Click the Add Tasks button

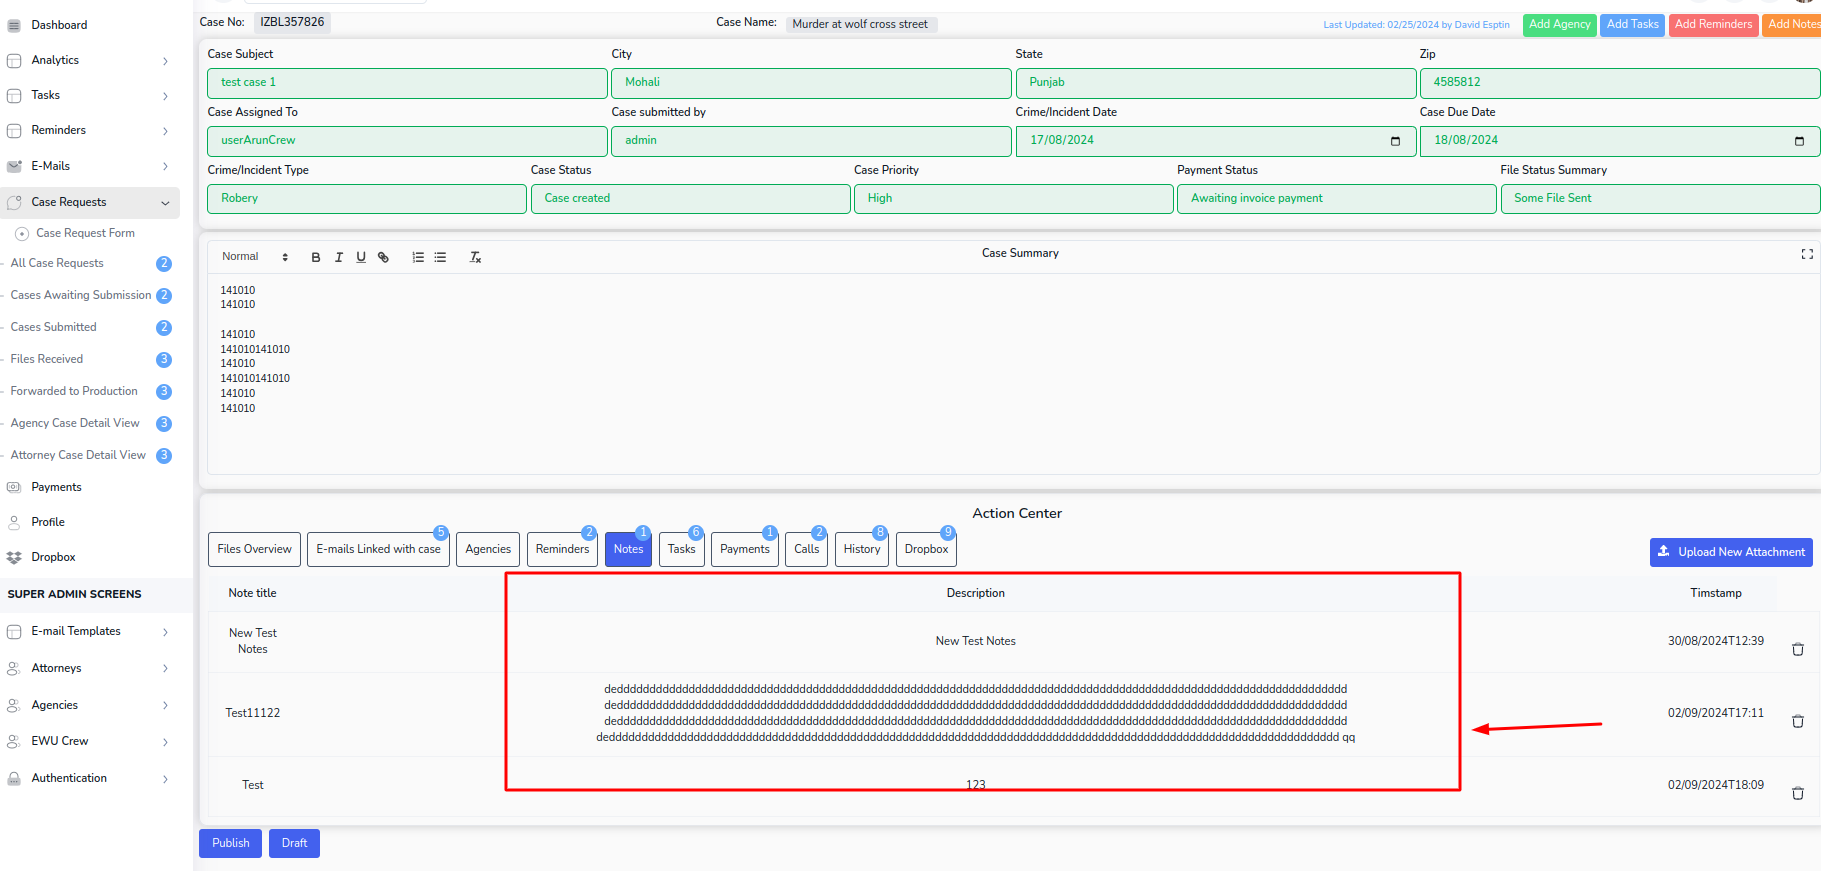[1632, 25]
